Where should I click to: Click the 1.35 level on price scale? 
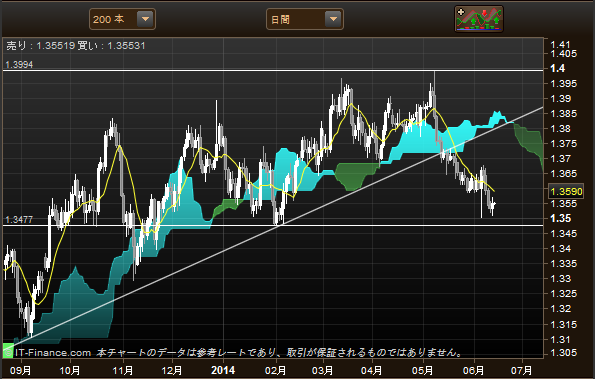[560, 219]
